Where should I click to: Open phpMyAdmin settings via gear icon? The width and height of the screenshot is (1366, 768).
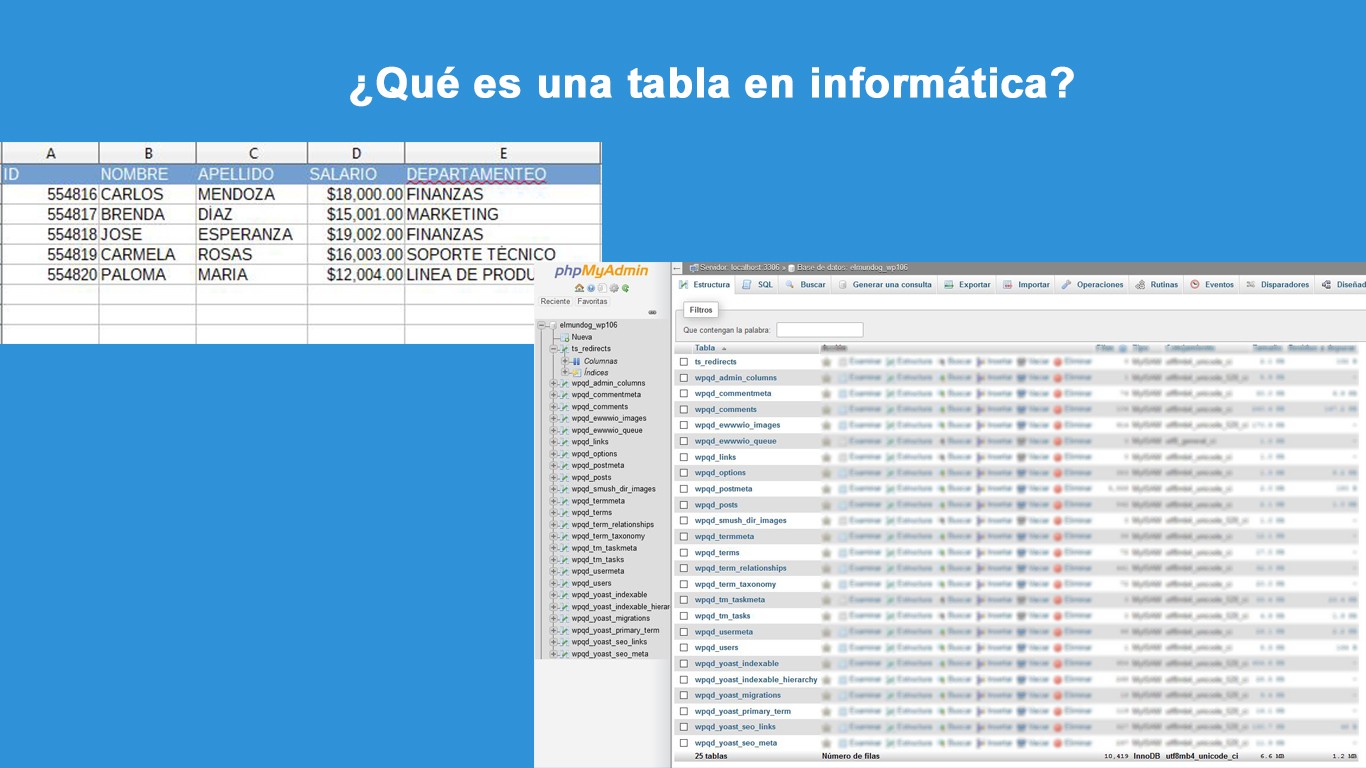pos(614,288)
